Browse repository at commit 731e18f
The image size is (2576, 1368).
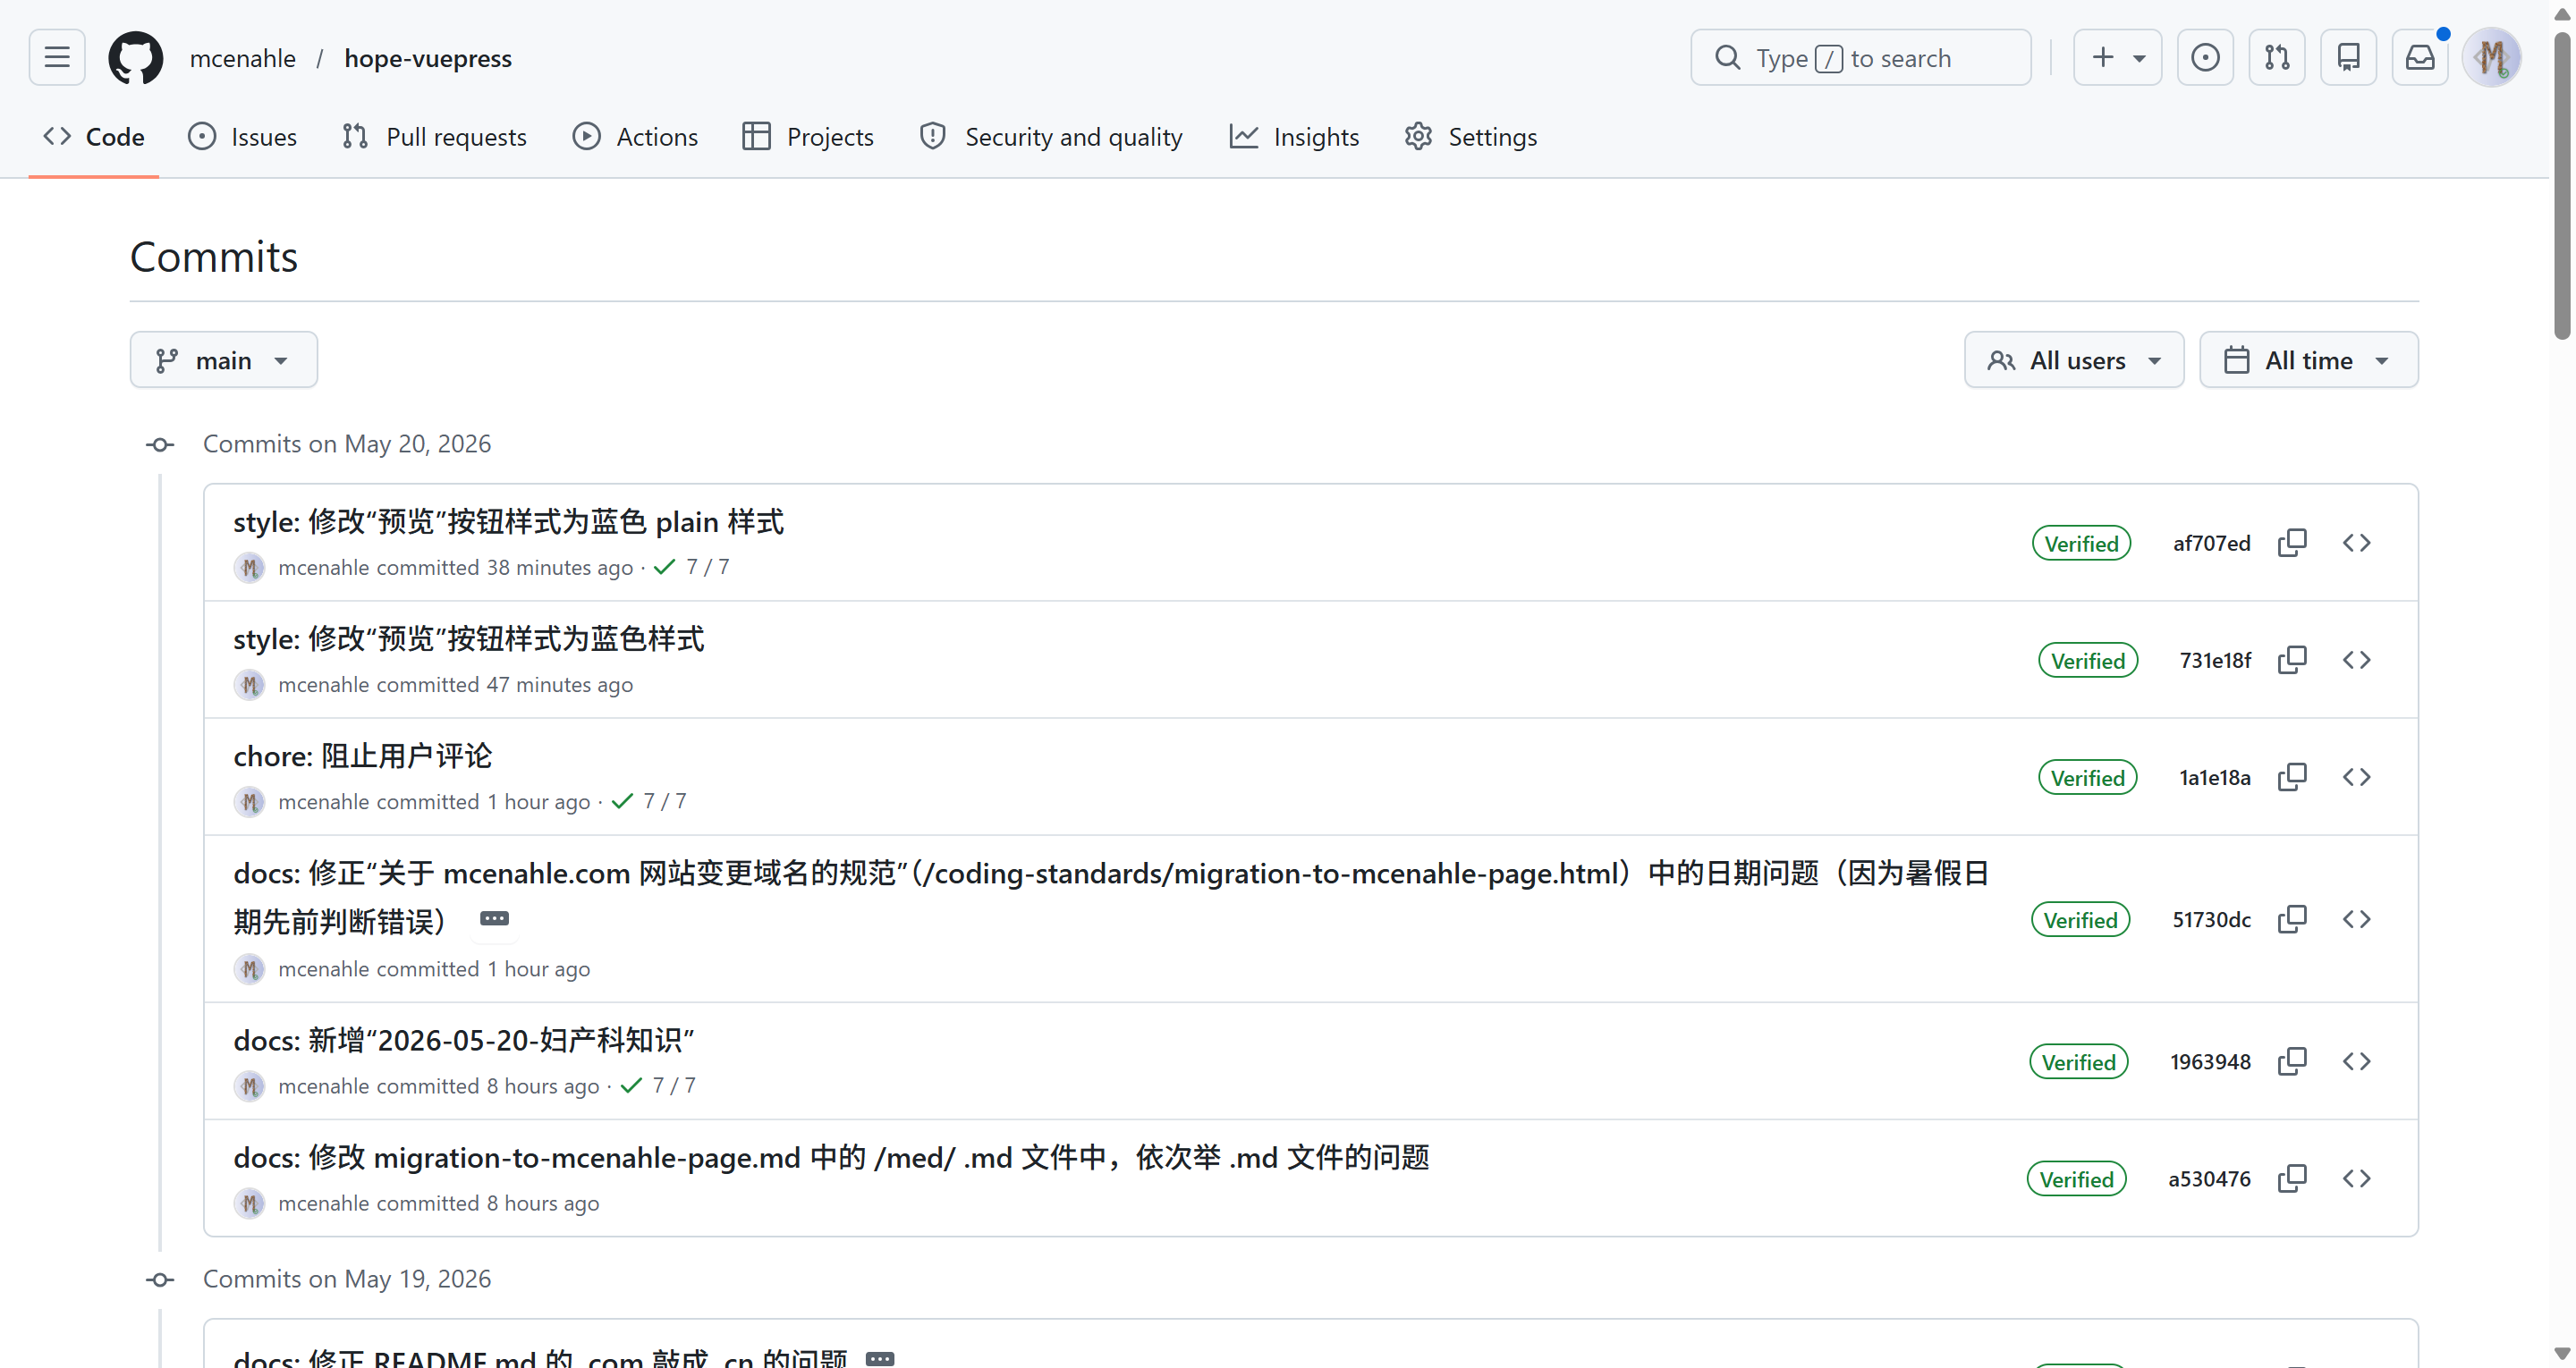click(2356, 660)
